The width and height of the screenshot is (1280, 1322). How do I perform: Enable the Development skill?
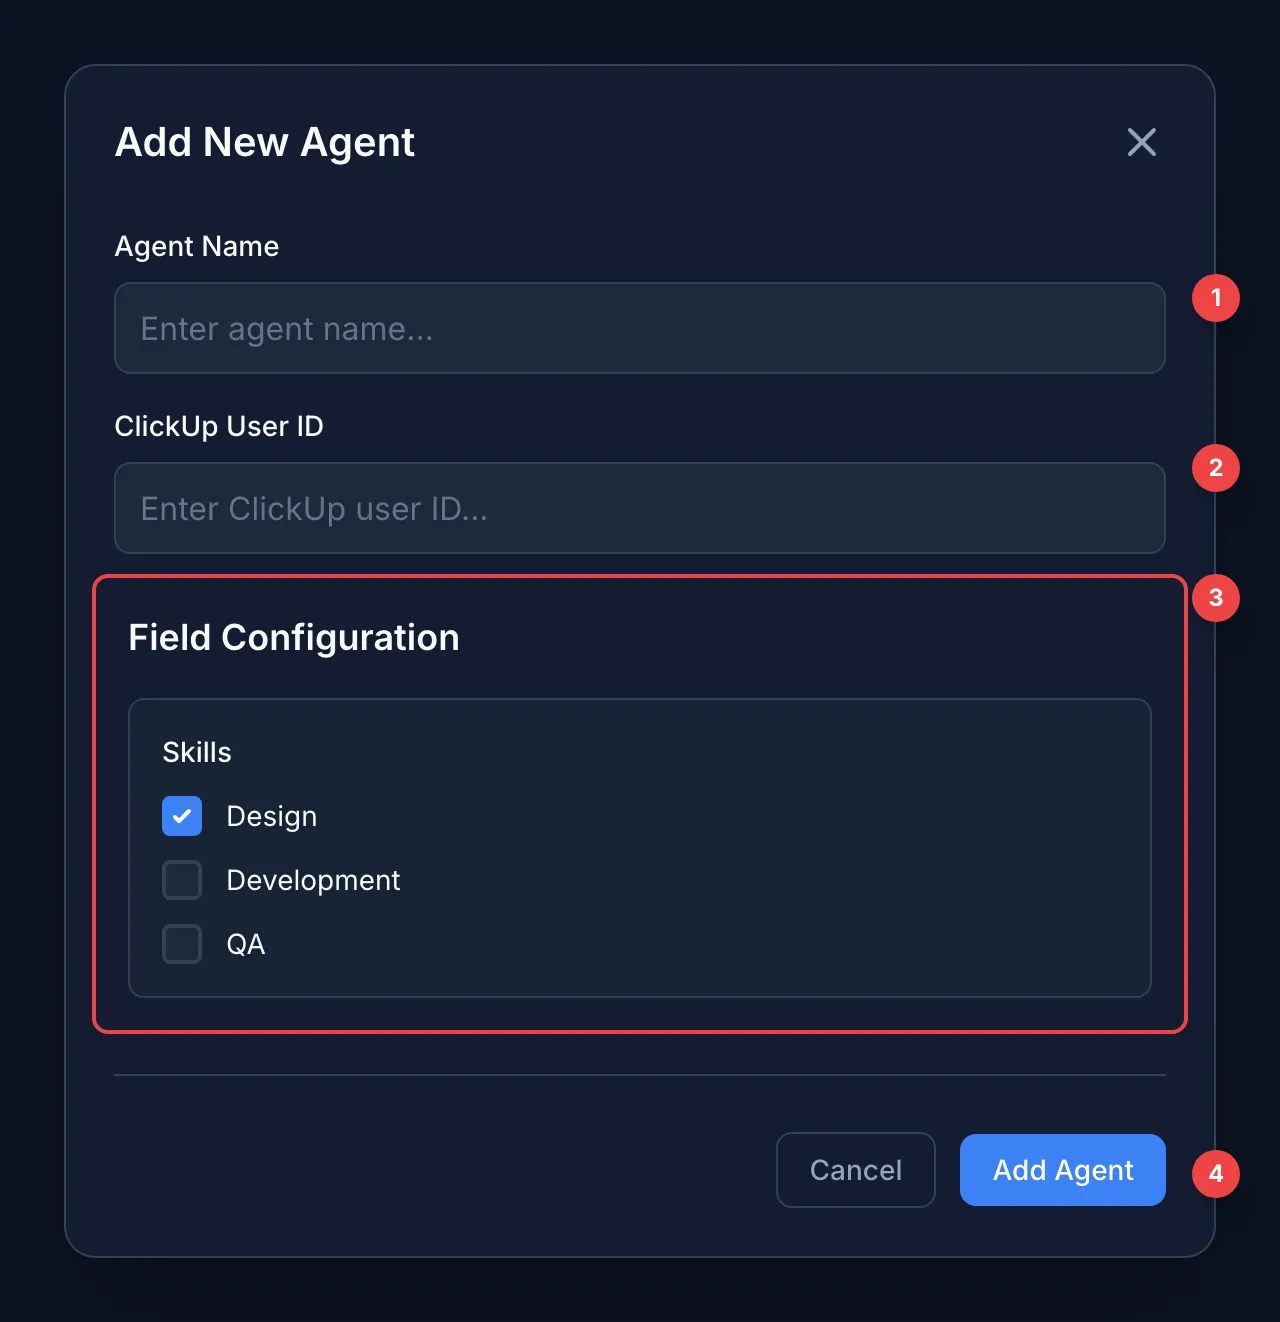point(181,880)
